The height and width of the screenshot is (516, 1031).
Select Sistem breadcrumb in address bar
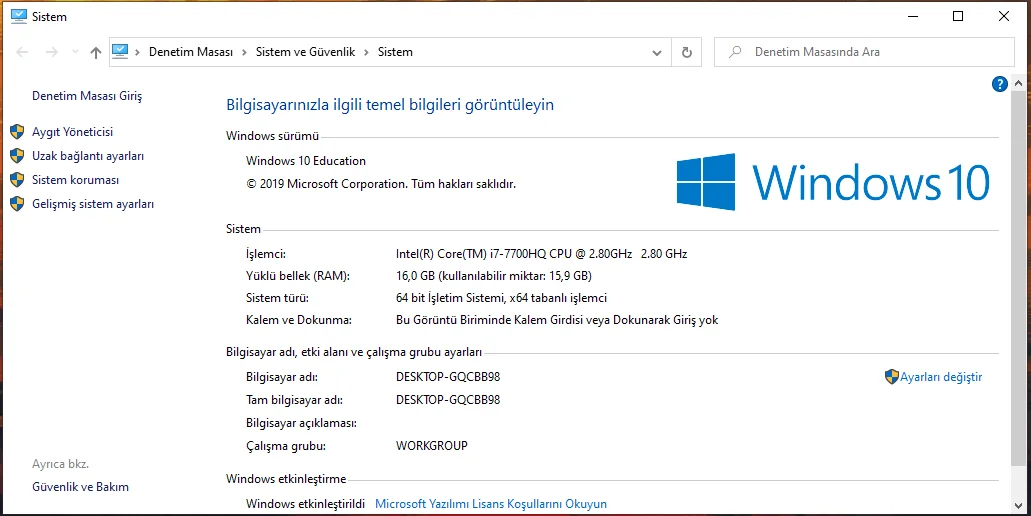[395, 52]
